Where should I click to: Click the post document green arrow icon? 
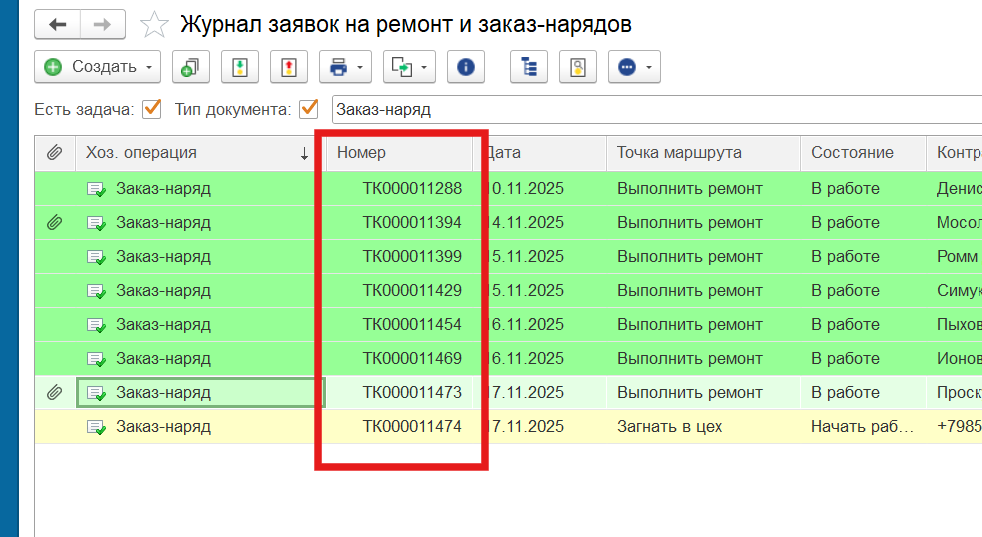[x=239, y=67]
